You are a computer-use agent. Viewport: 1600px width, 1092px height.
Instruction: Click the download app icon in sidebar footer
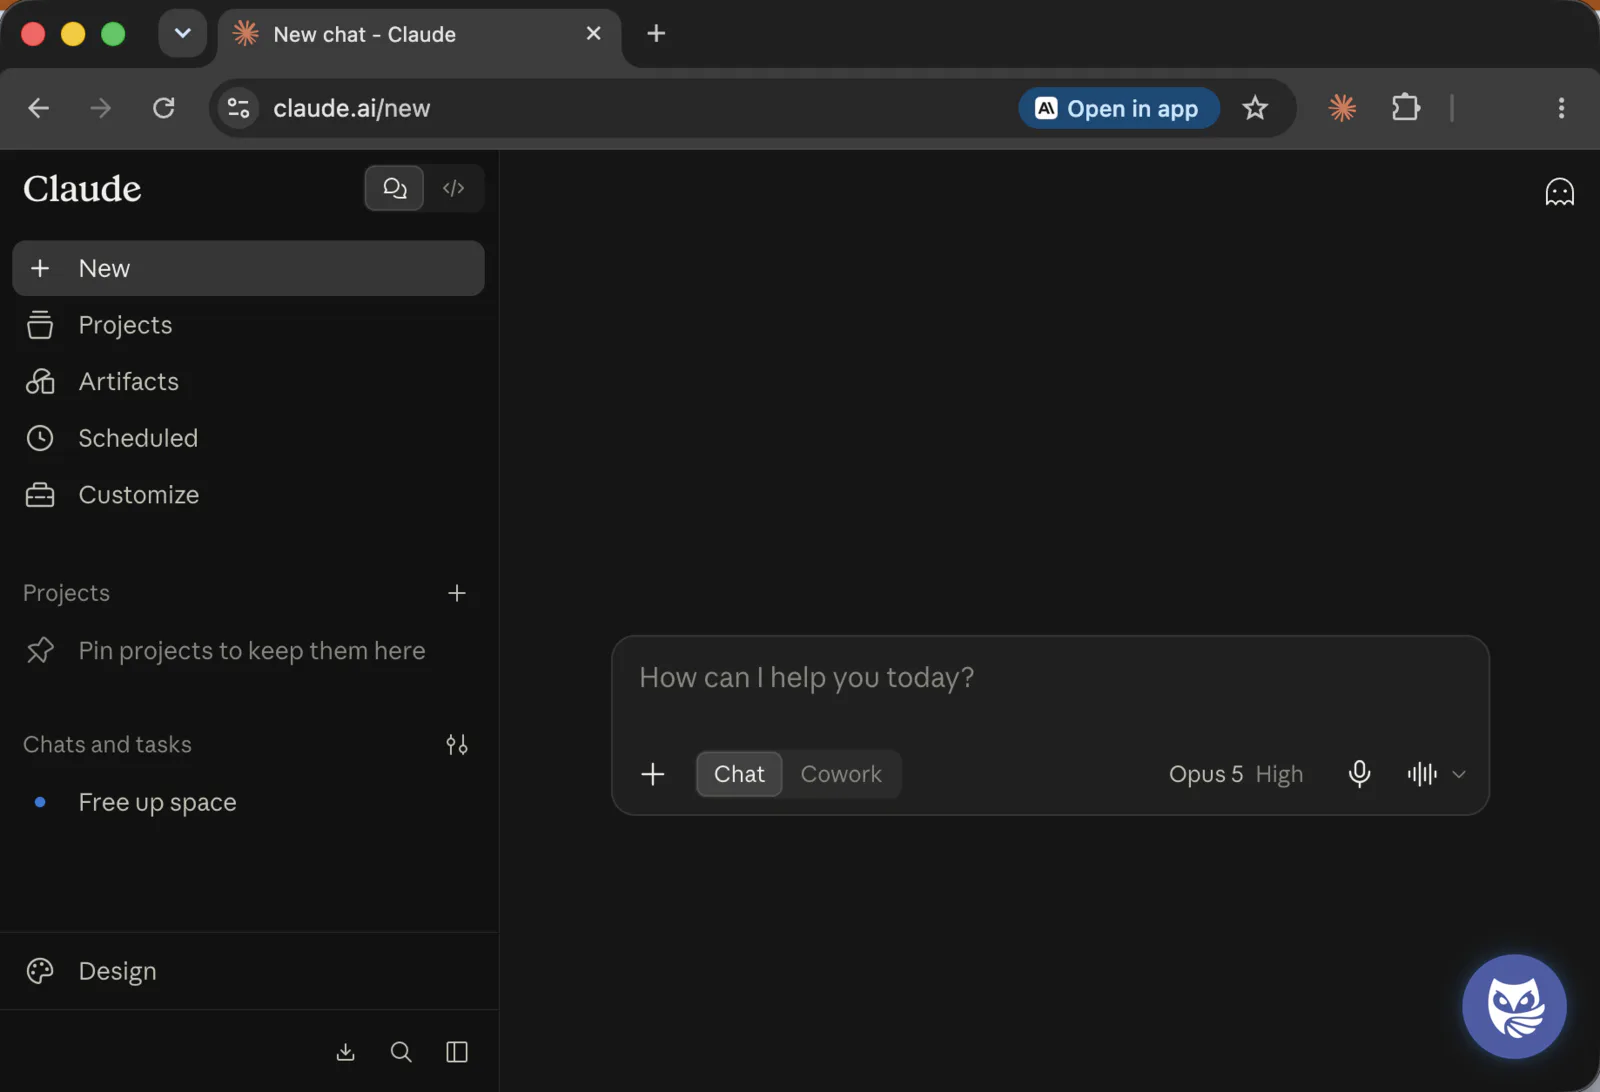tap(346, 1052)
